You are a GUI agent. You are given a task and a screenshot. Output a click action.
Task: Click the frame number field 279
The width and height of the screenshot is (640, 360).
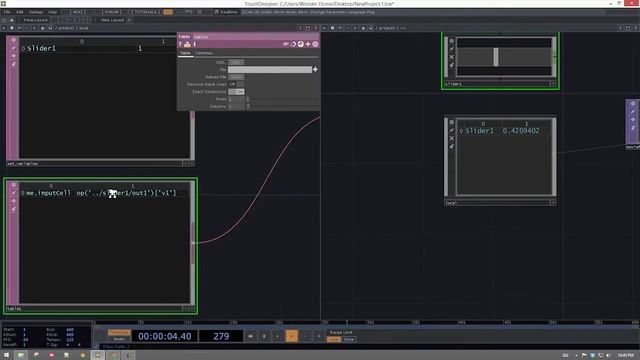click(221, 336)
